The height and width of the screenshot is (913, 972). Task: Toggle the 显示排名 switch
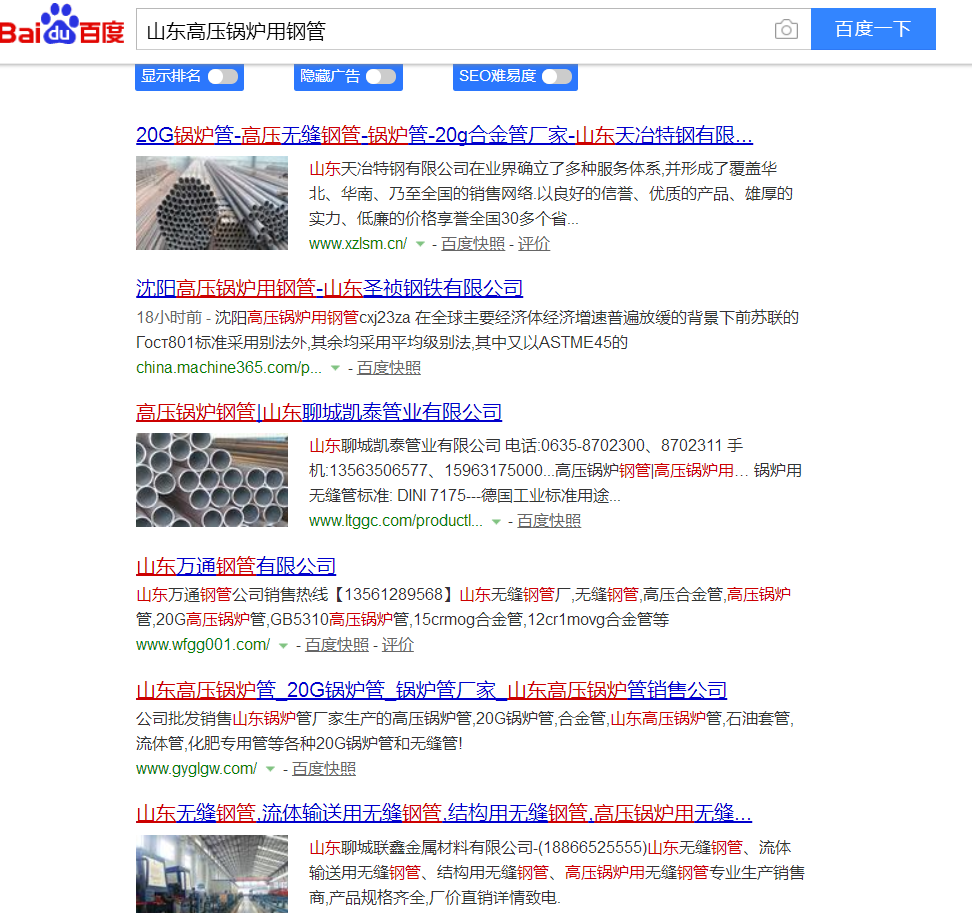[x=223, y=76]
